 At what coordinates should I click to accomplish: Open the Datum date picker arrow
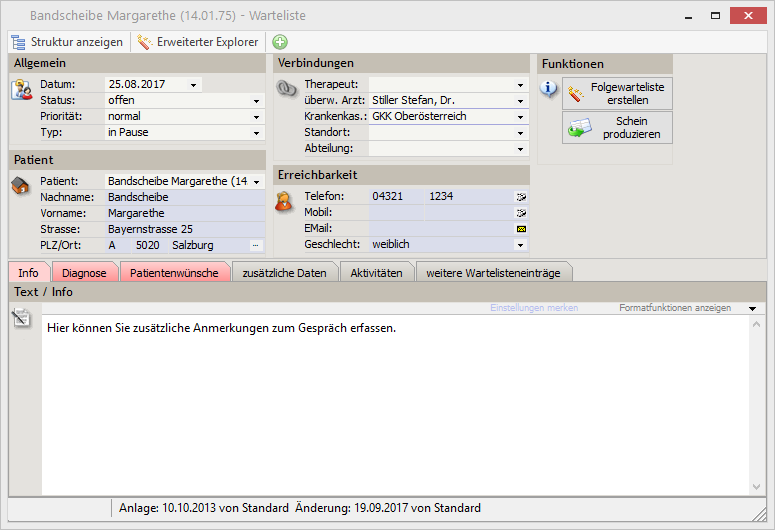pos(193,85)
